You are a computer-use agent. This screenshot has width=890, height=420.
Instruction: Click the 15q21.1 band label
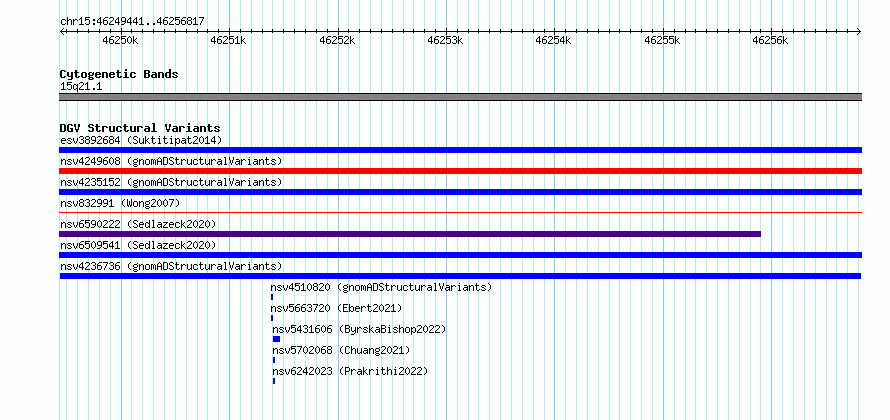[x=81, y=86]
